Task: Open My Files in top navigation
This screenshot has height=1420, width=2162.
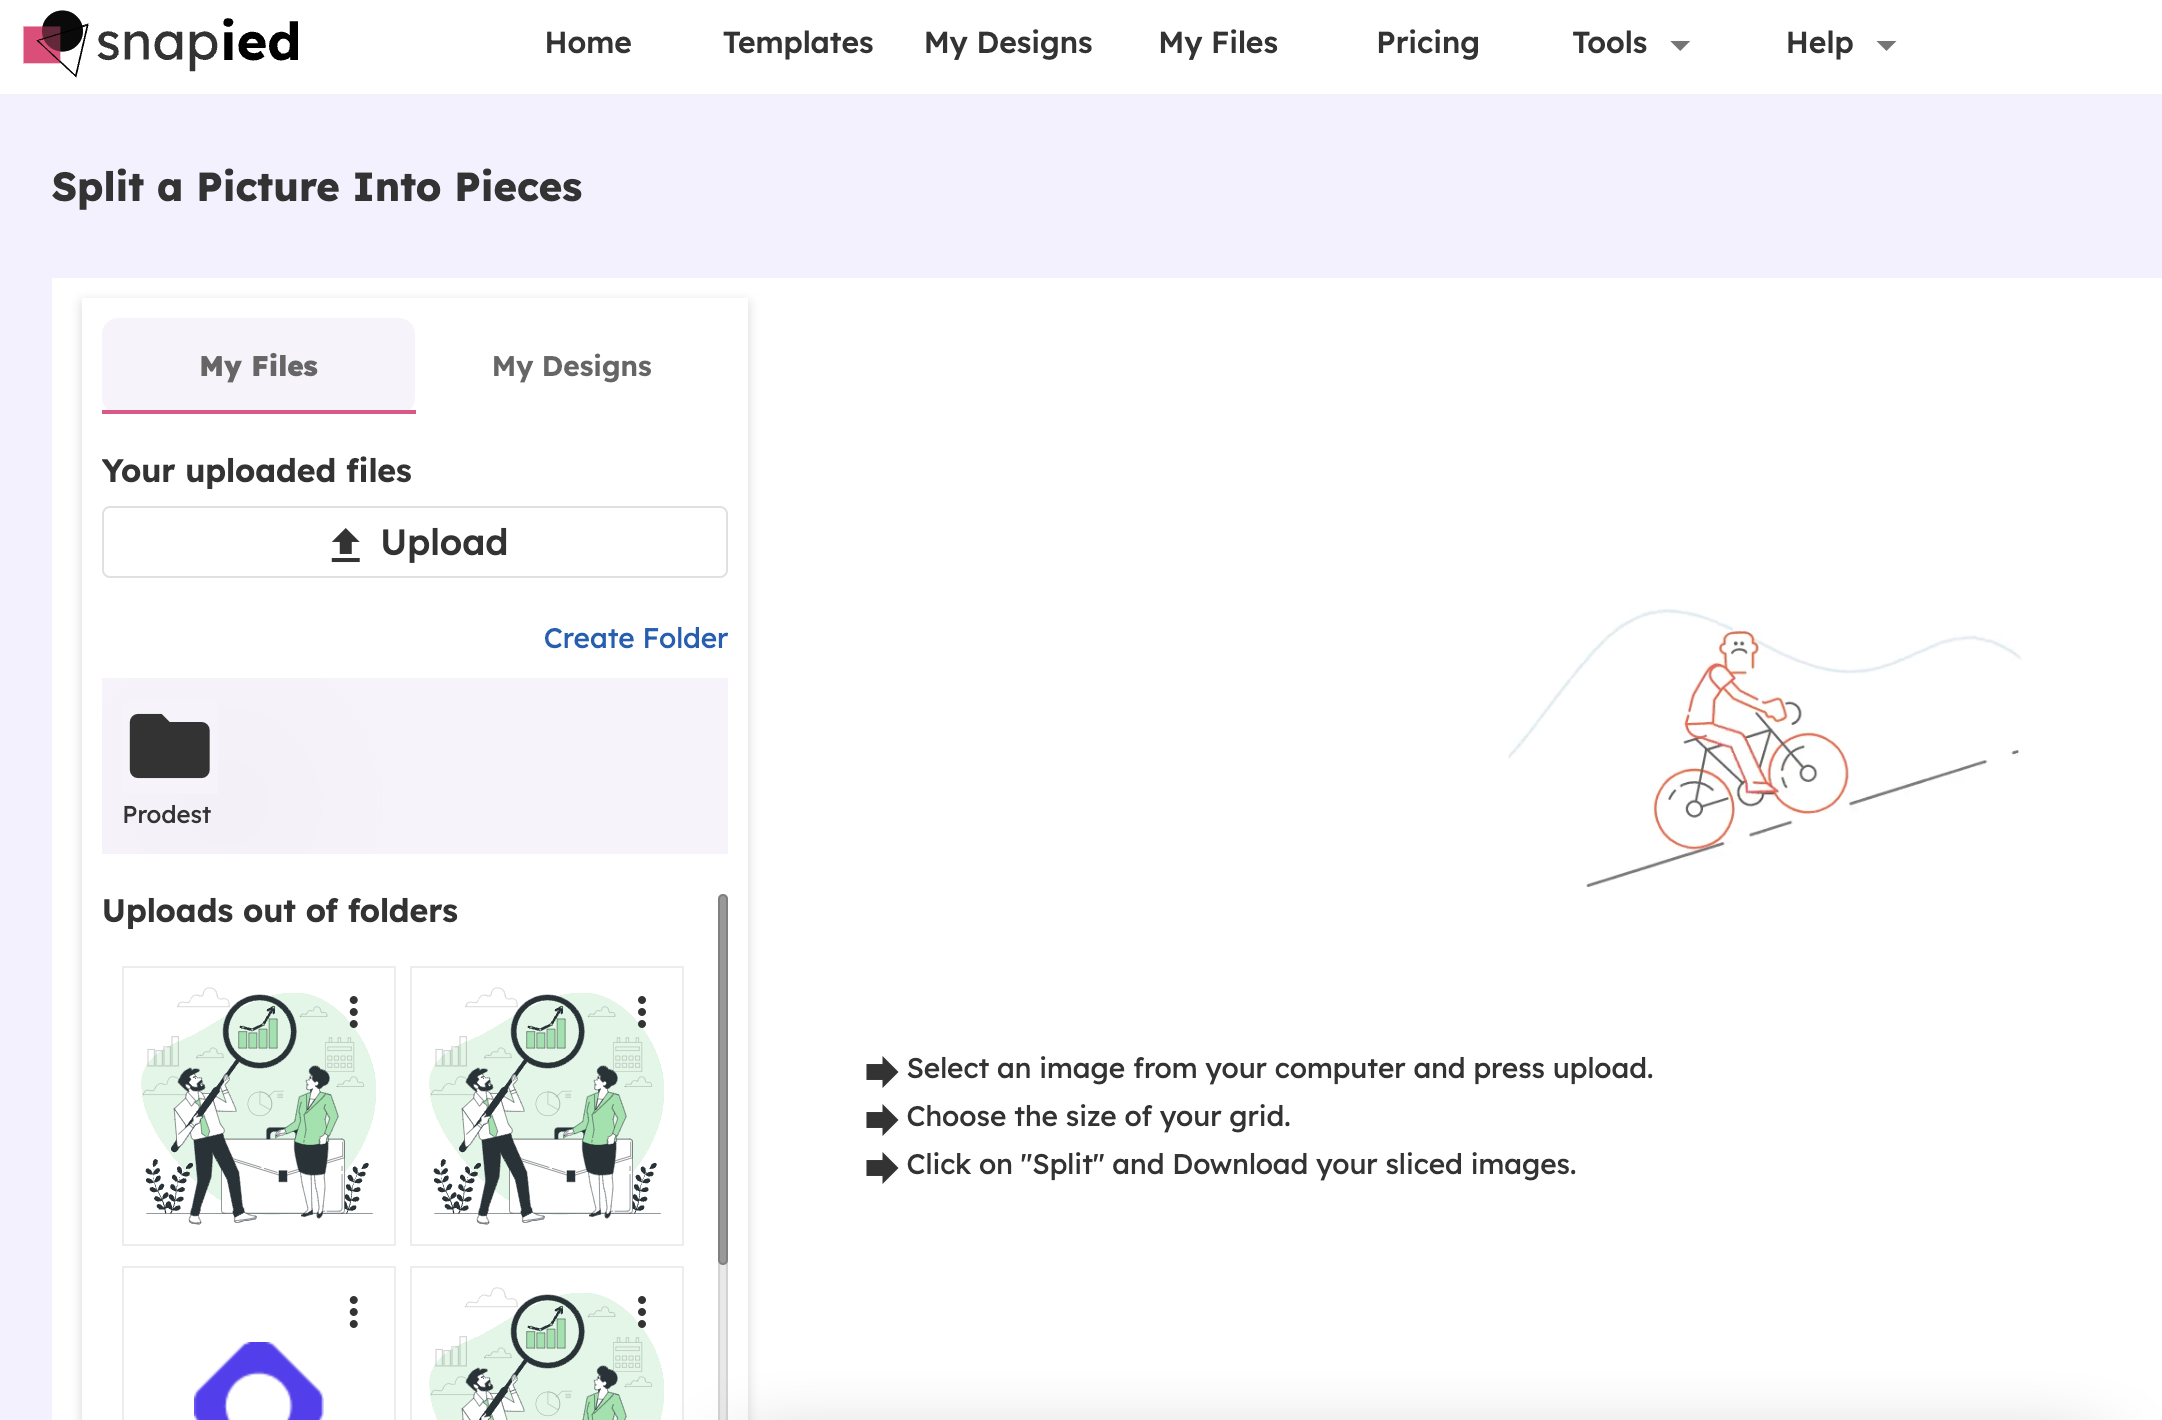Action: click(1218, 43)
